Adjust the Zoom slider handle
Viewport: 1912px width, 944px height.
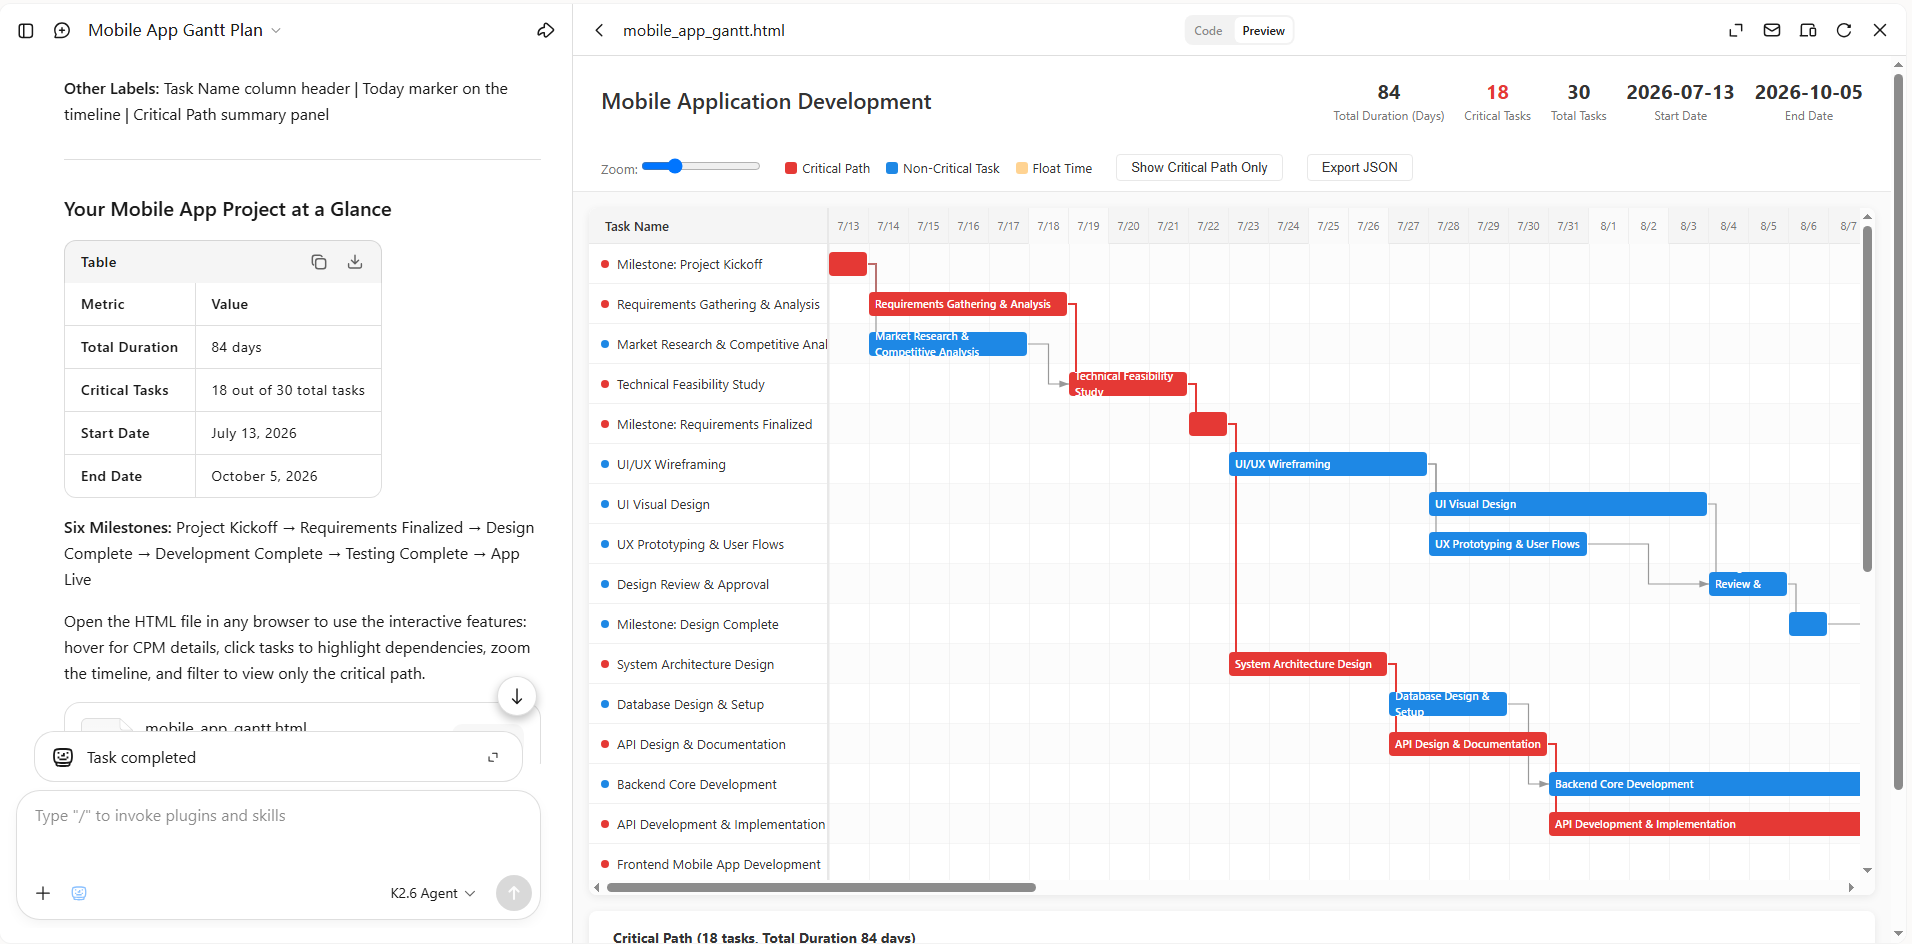coord(675,166)
